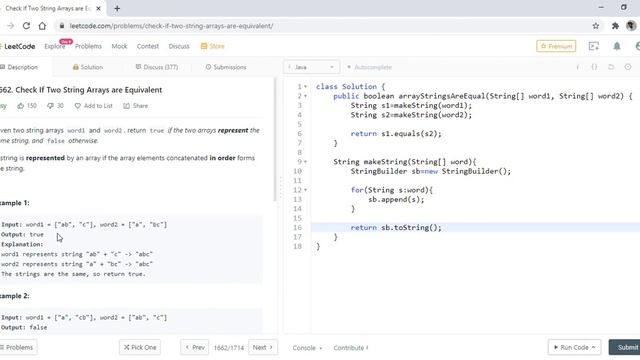Collapse code fold arrow at line 1

click(305, 87)
